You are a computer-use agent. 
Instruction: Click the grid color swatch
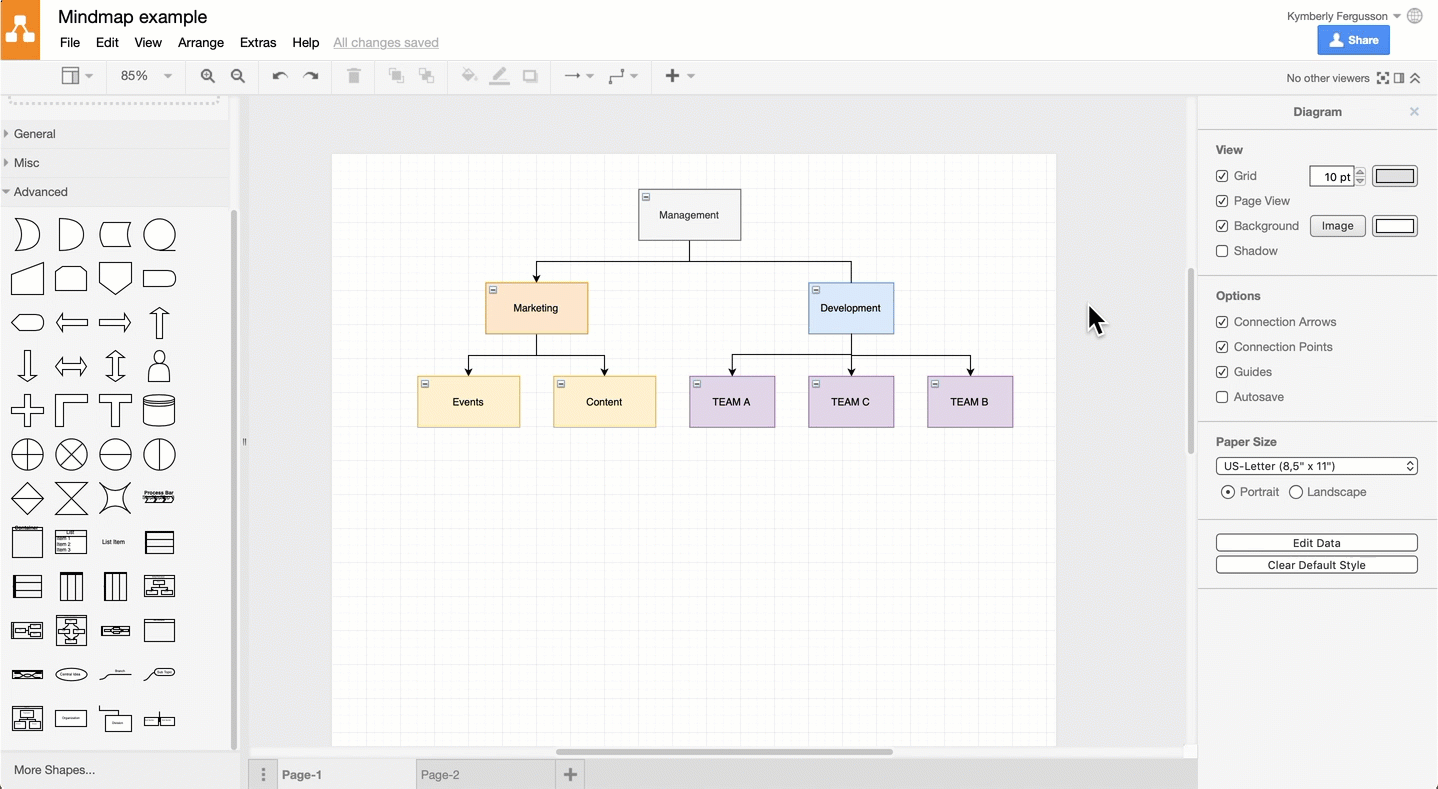point(1395,176)
